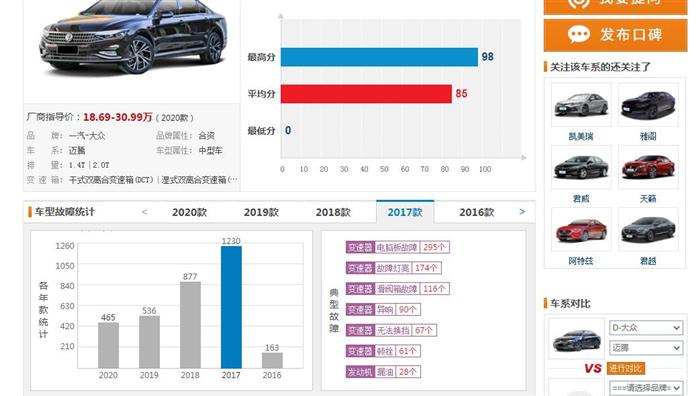700x396 pixels.
Task: Click the 君越 text link
Action: (x=648, y=261)
